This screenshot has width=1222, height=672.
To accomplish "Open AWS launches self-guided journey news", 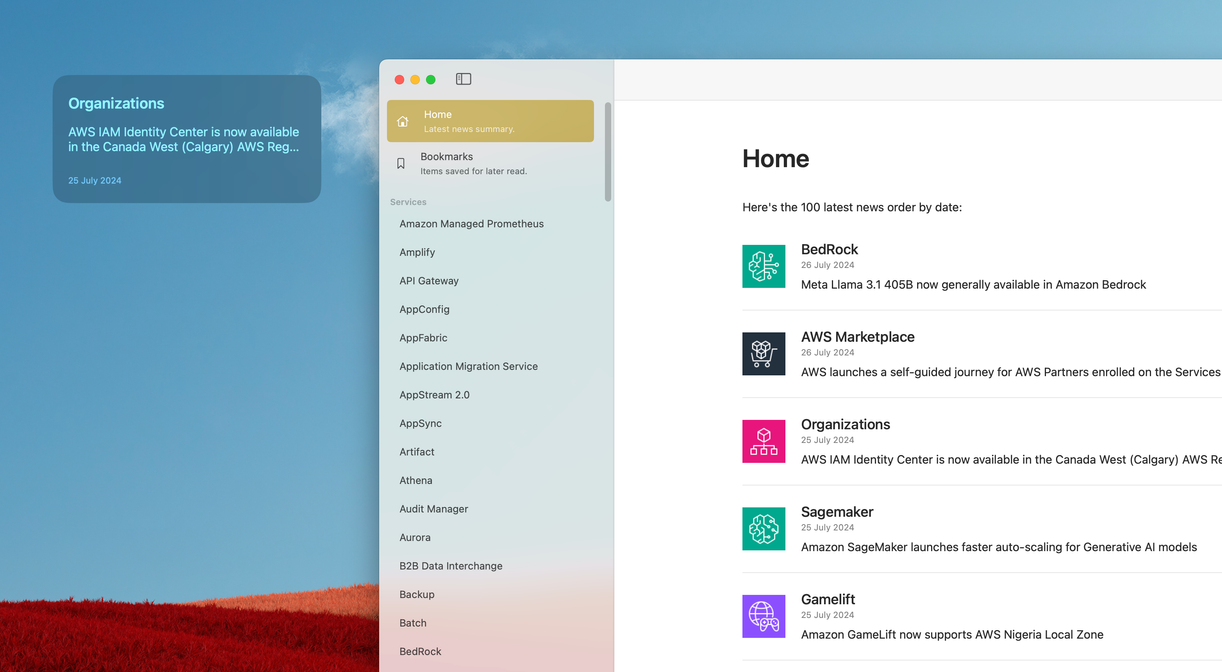I will pos(1011,372).
